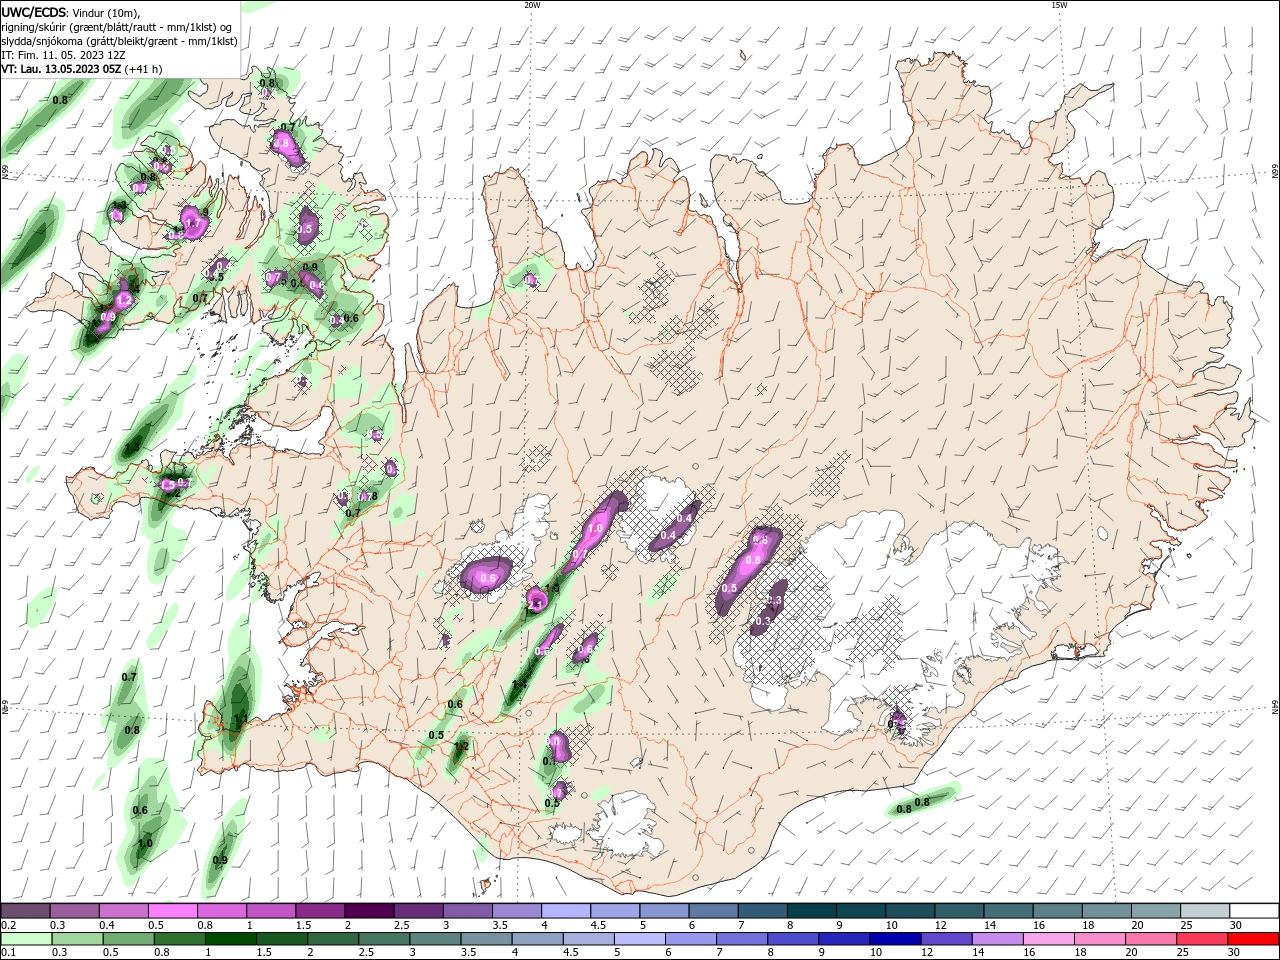Click the 20W longitude label
This screenshot has width=1280, height=960.
[532, 5]
